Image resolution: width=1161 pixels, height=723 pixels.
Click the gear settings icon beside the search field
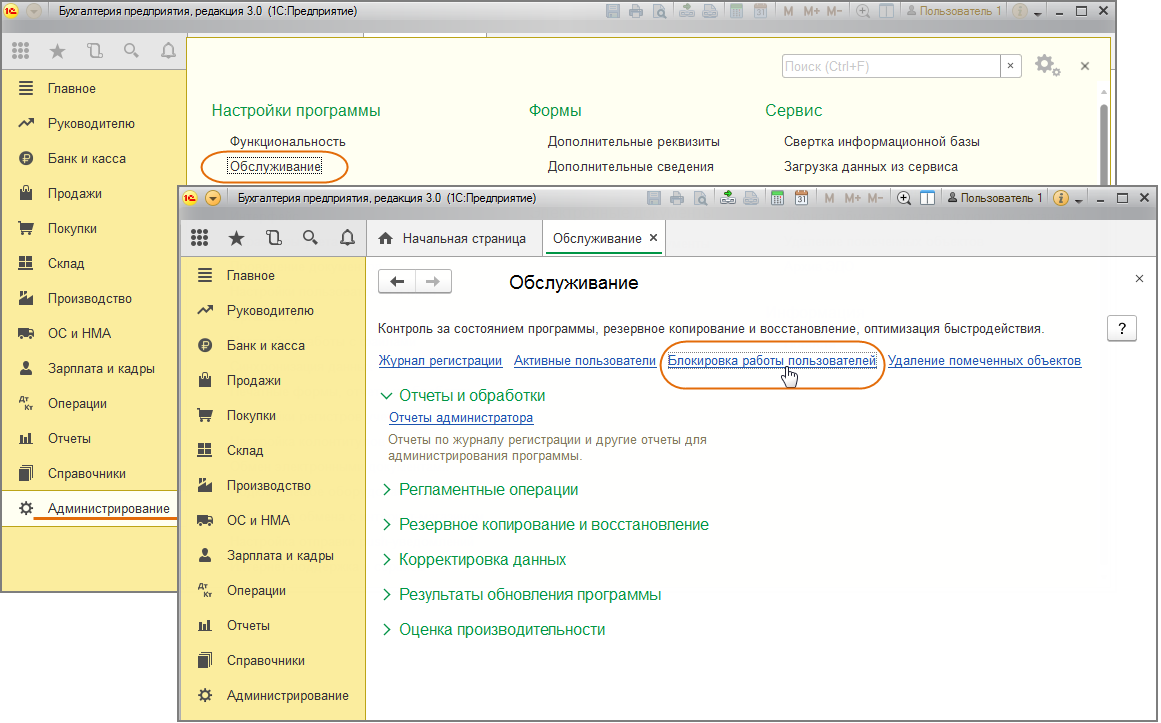tap(1046, 66)
